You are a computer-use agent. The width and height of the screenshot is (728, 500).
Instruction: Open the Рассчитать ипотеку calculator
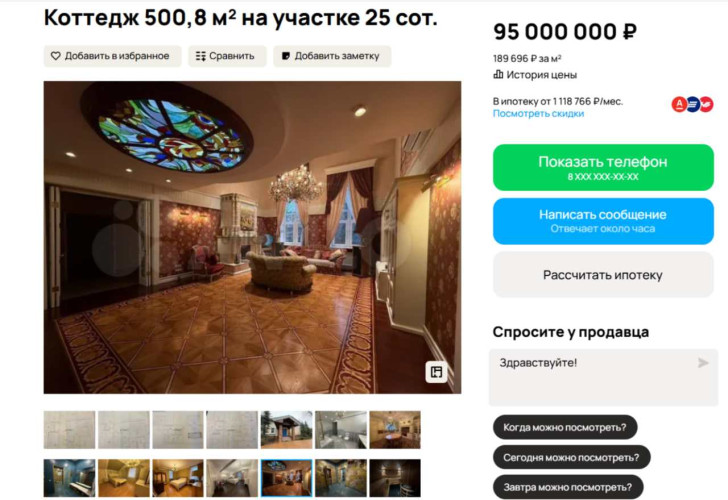click(x=603, y=275)
